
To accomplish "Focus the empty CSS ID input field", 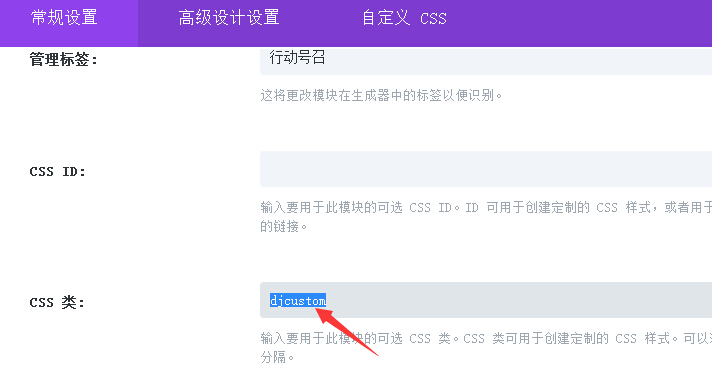I will (x=486, y=169).
